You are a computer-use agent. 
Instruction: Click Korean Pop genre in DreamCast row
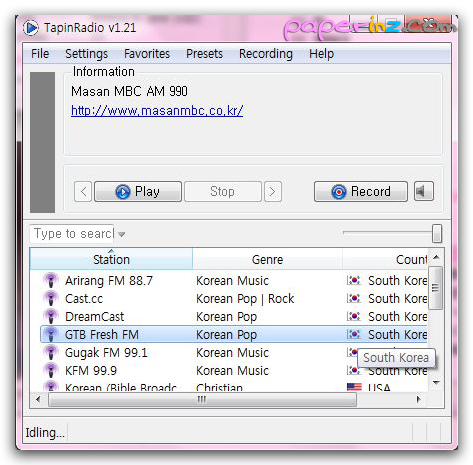pyautogui.click(x=226, y=316)
